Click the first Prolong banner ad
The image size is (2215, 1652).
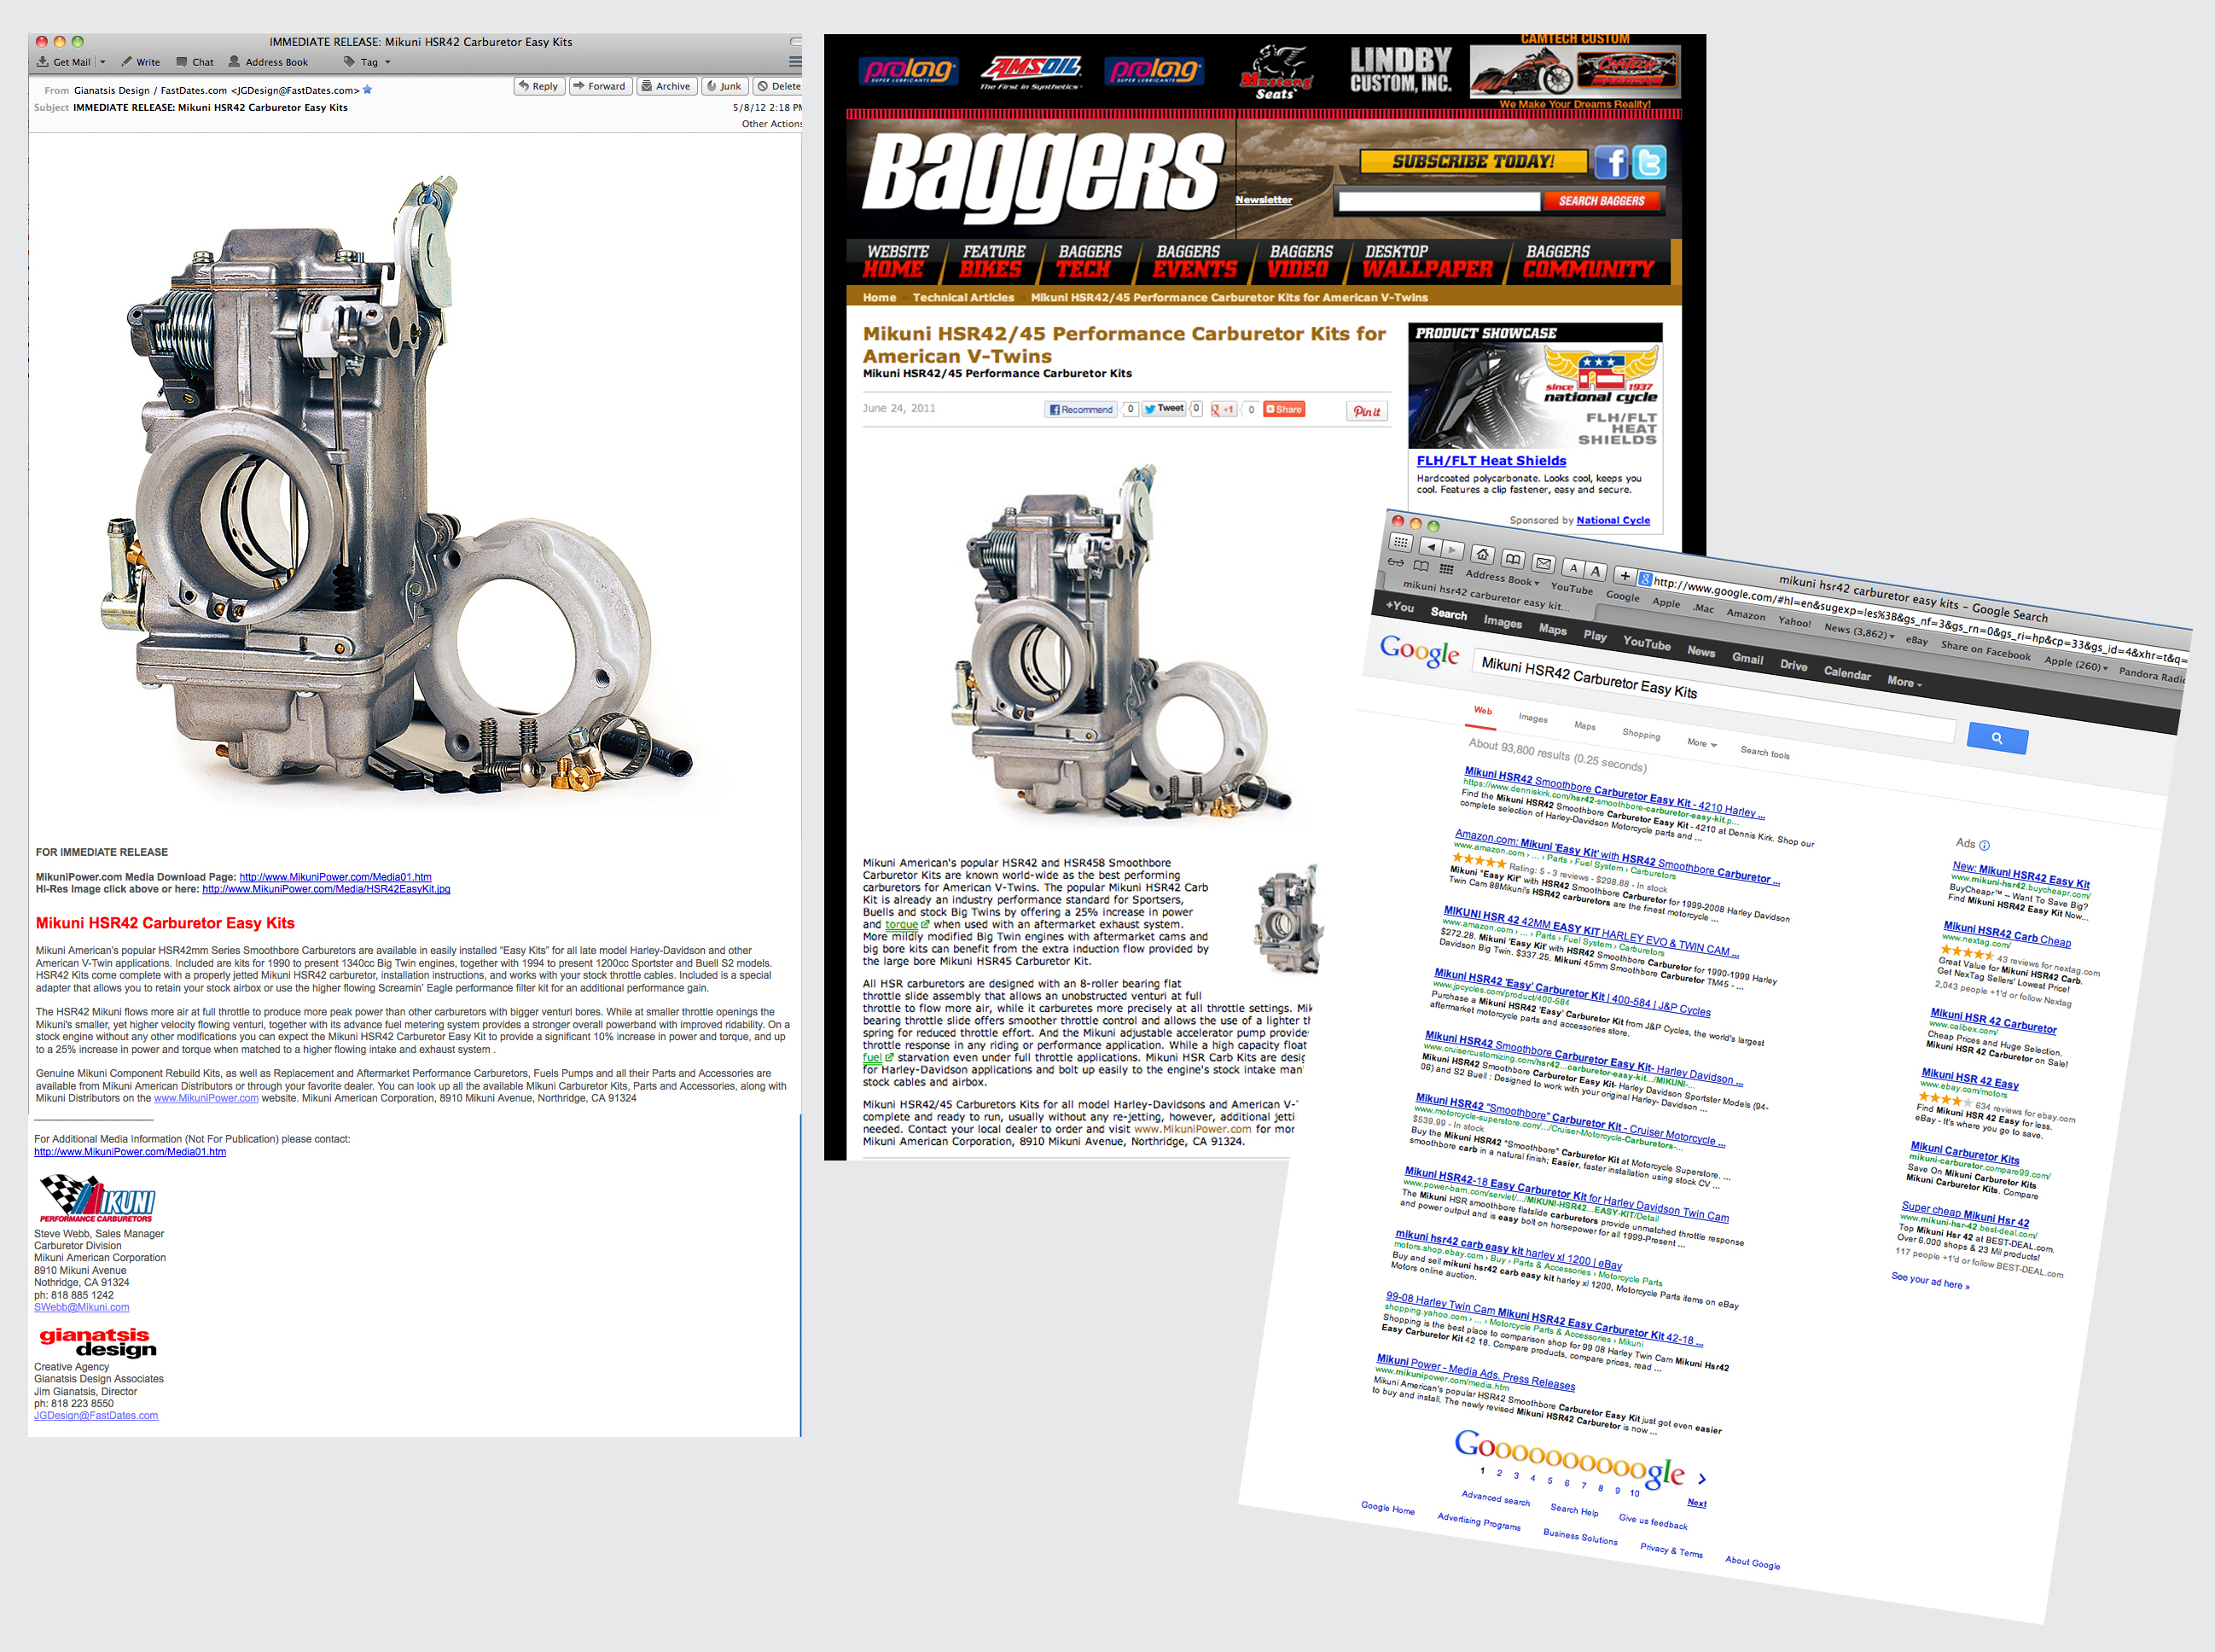pyautogui.click(x=908, y=71)
